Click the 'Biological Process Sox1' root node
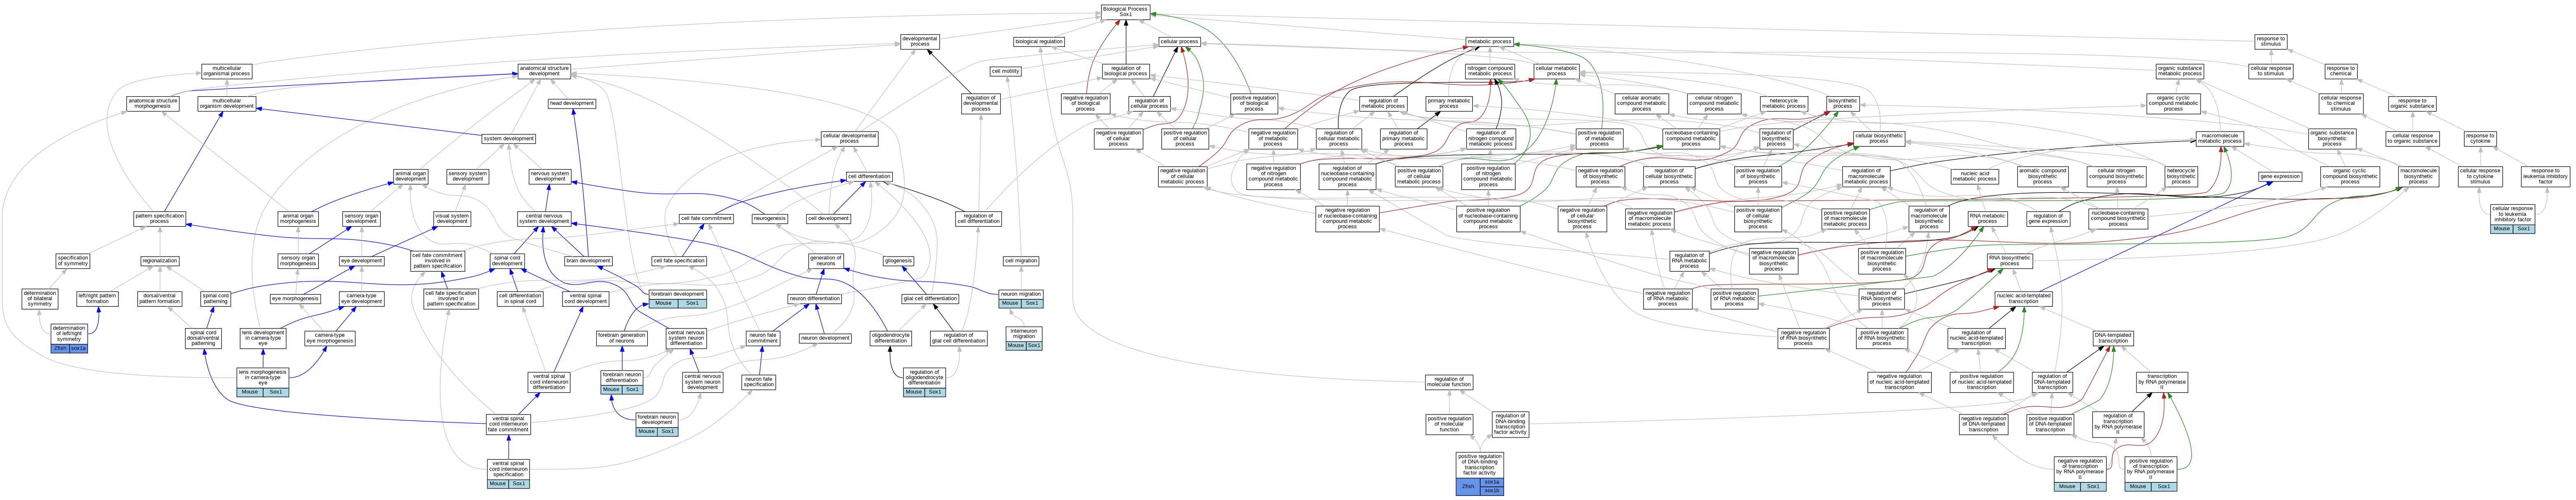 pyautogui.click(x=1125, y=11)
